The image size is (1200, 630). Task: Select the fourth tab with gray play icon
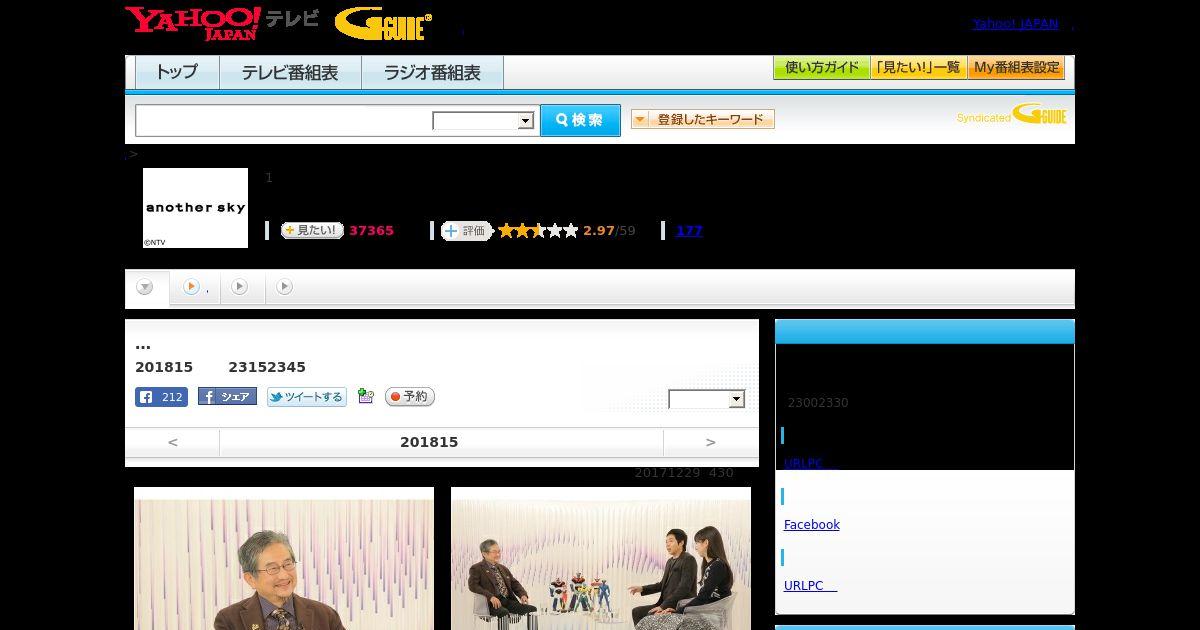click(x=285, y=287)
